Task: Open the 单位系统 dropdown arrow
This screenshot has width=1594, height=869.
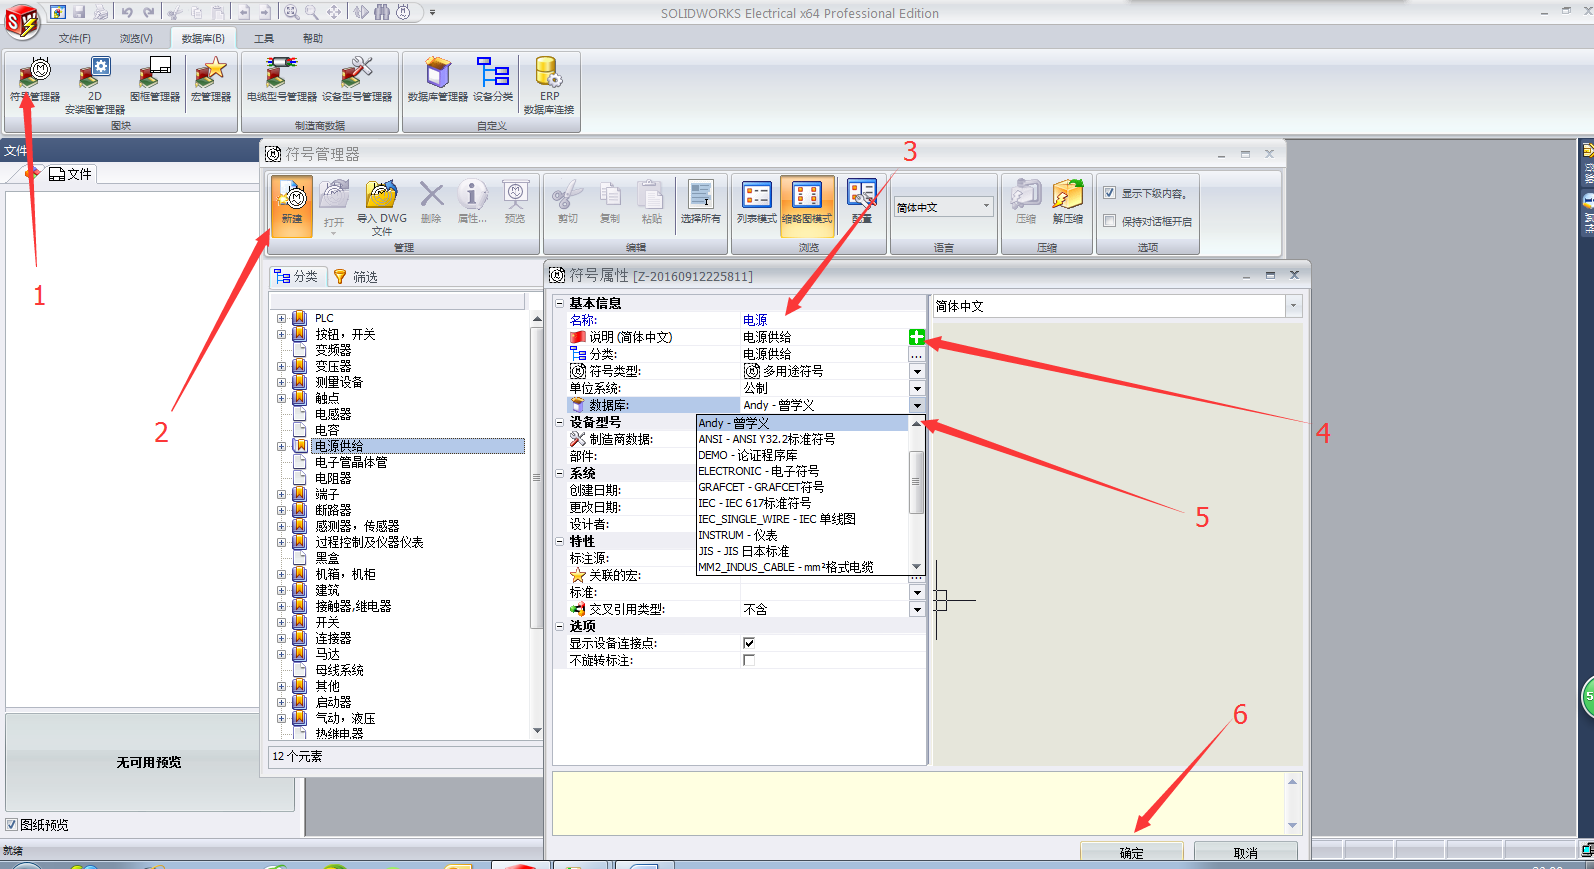Action: [917, 388]
